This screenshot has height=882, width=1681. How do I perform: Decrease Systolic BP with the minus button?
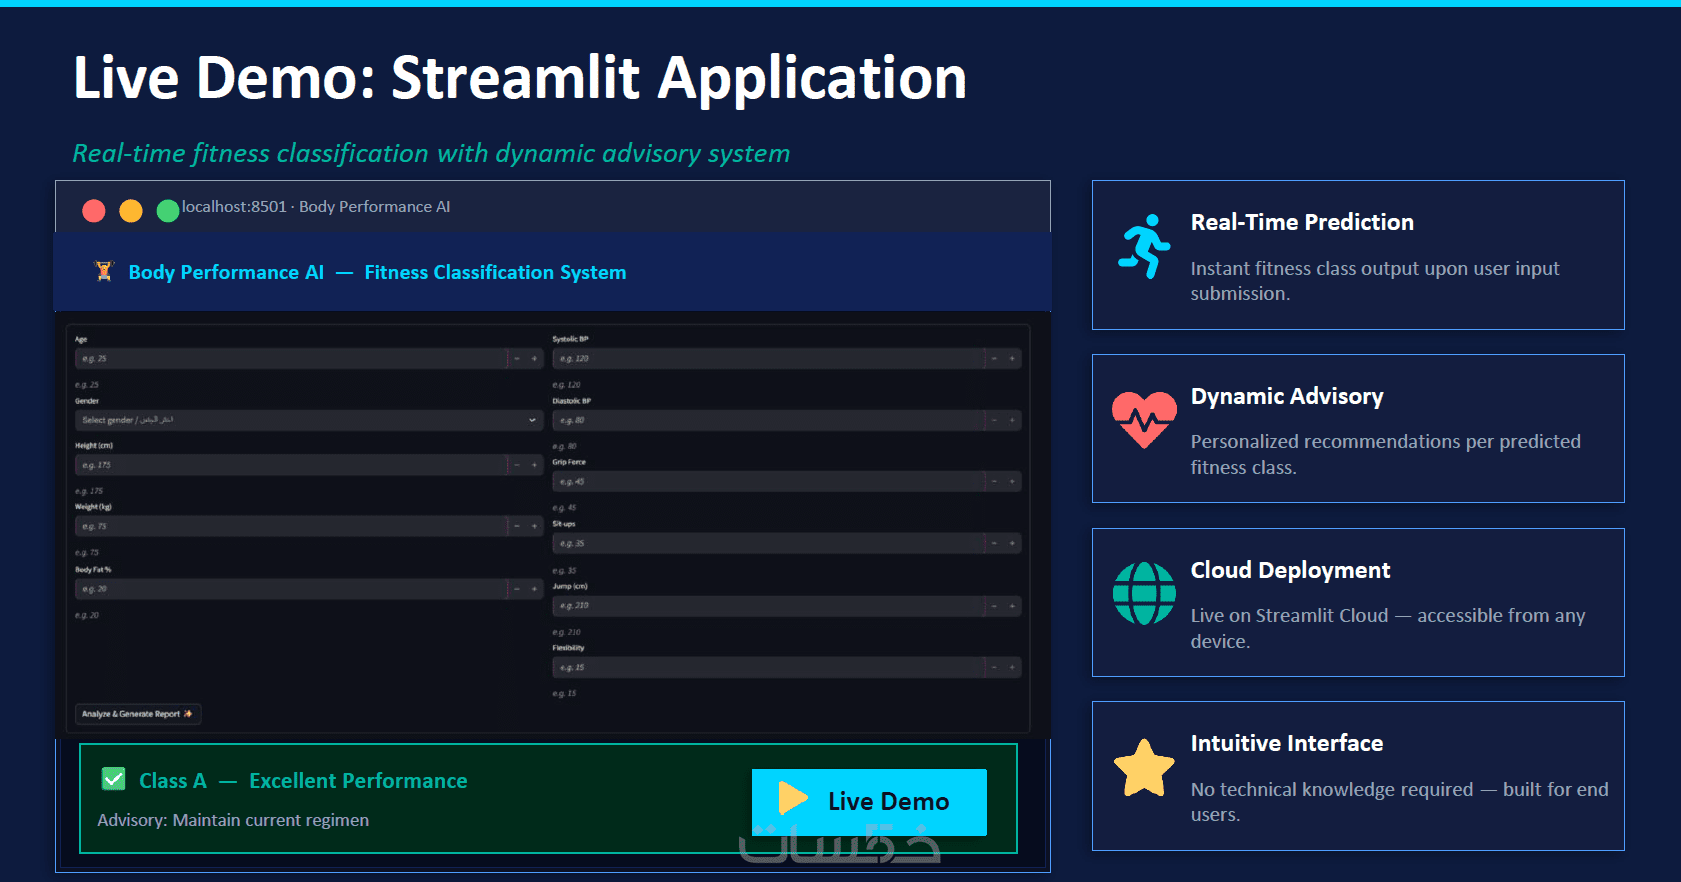[995, 358]
